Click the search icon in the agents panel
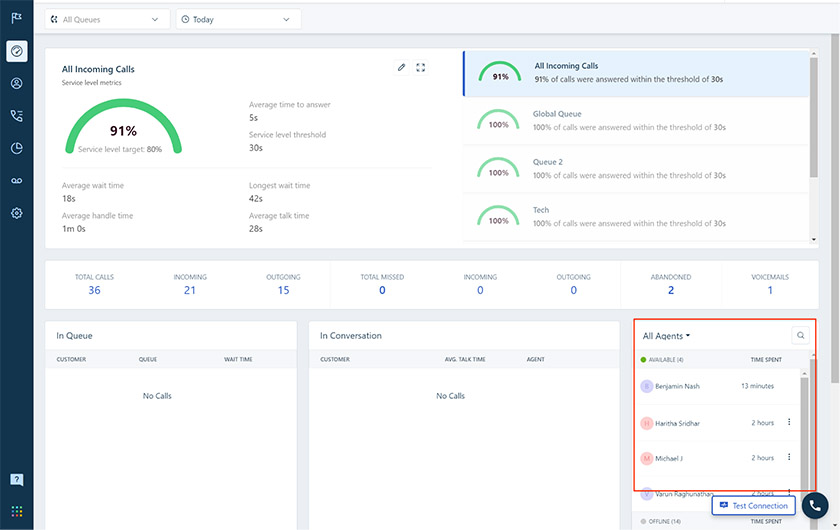Viewport: 840px width, 530px height. pos(800,335)
